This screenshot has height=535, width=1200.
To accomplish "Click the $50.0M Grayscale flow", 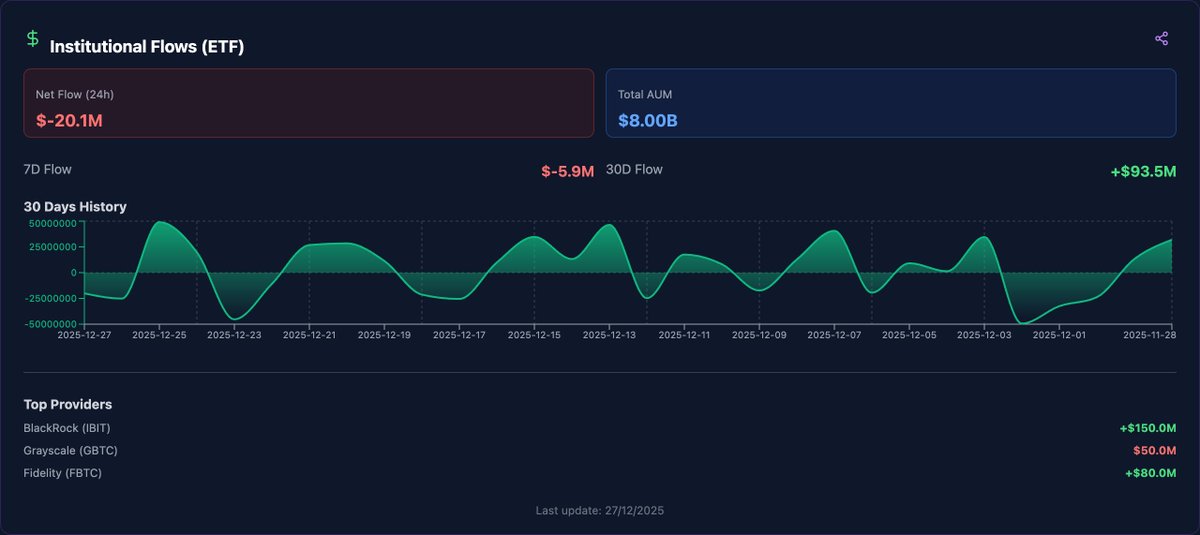I will click(x=1155, y=450).
